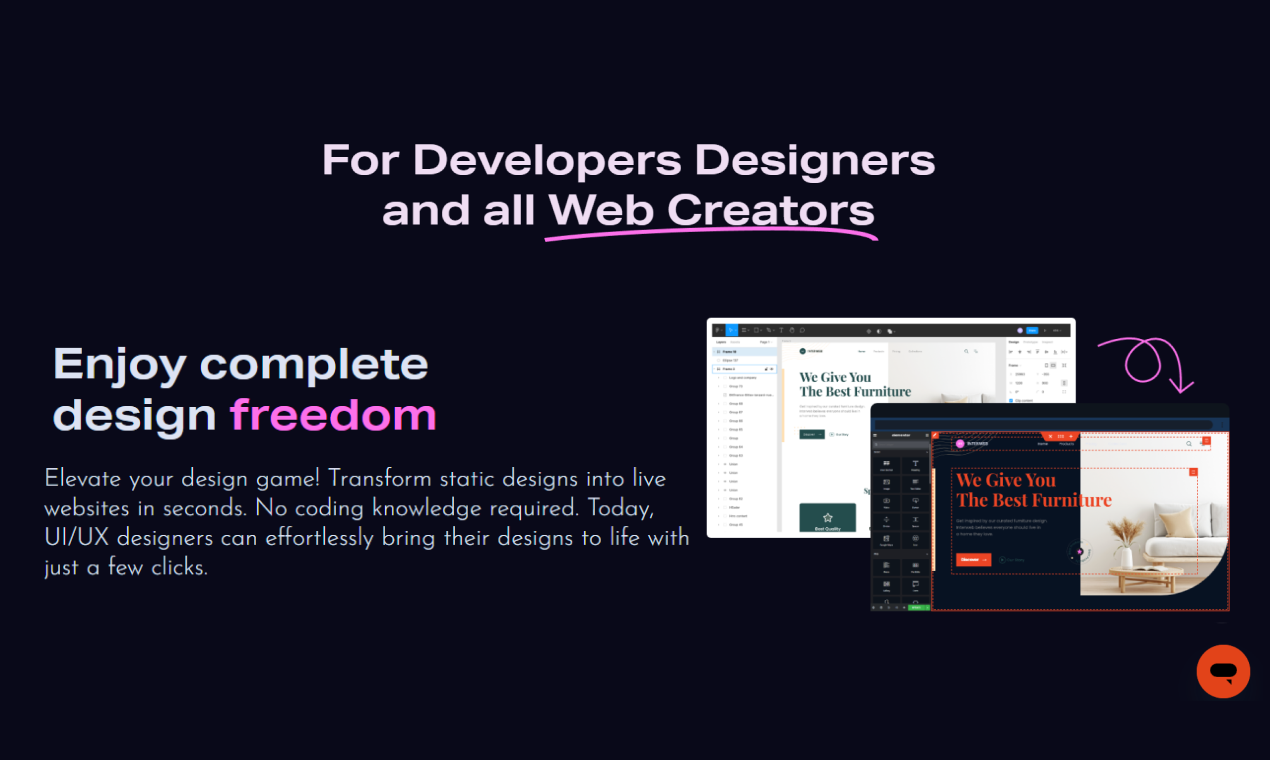Open the orange chat support bubble
This screenshot has width=1270, height=760.
pyautogui.click(x=1223, y=671)
